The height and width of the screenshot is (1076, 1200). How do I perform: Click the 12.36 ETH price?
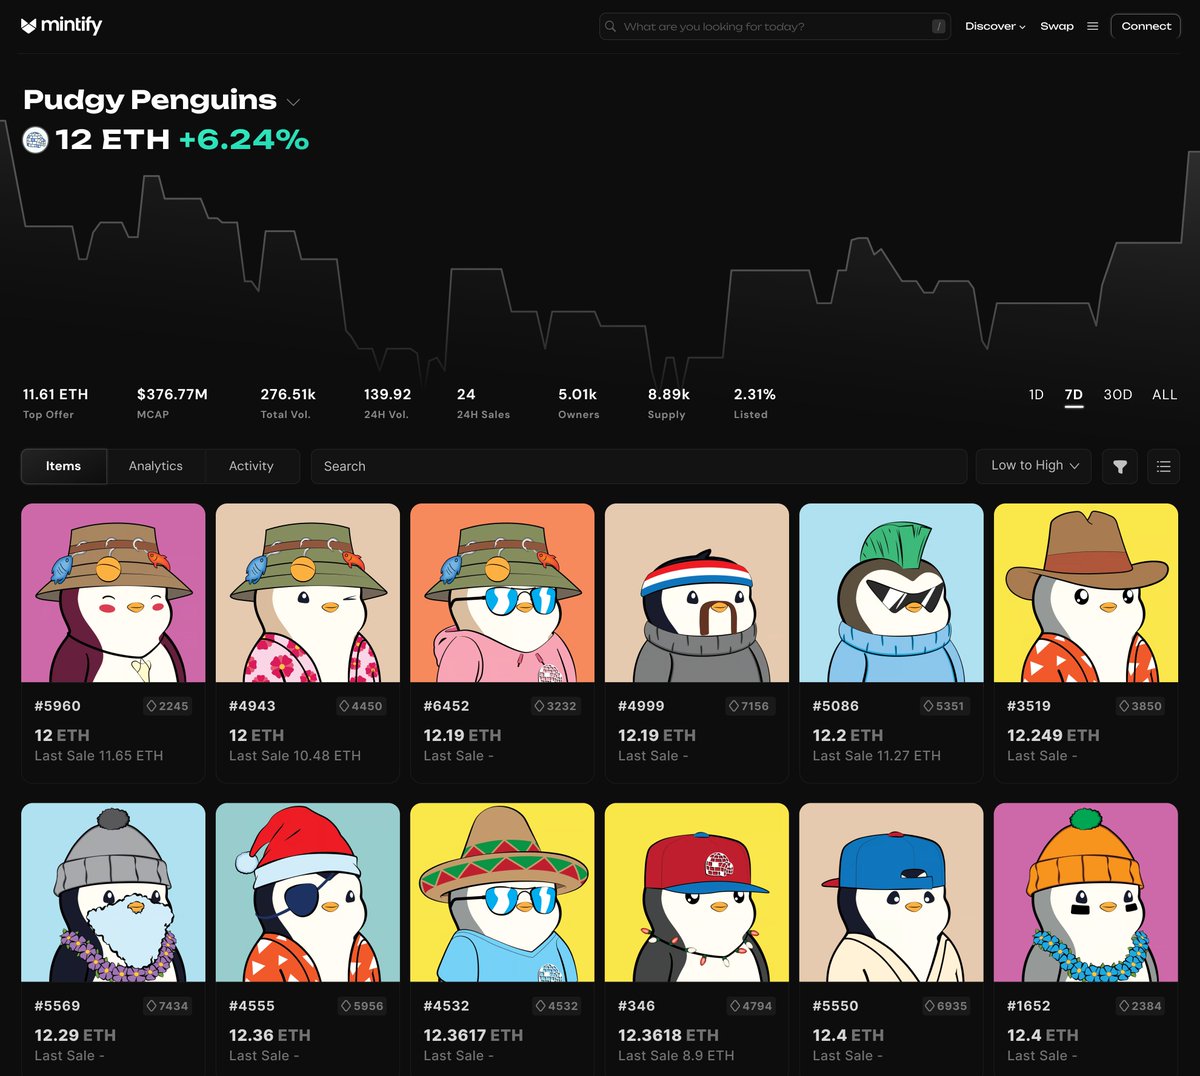pyautogui.click(x=270, y=1035)
